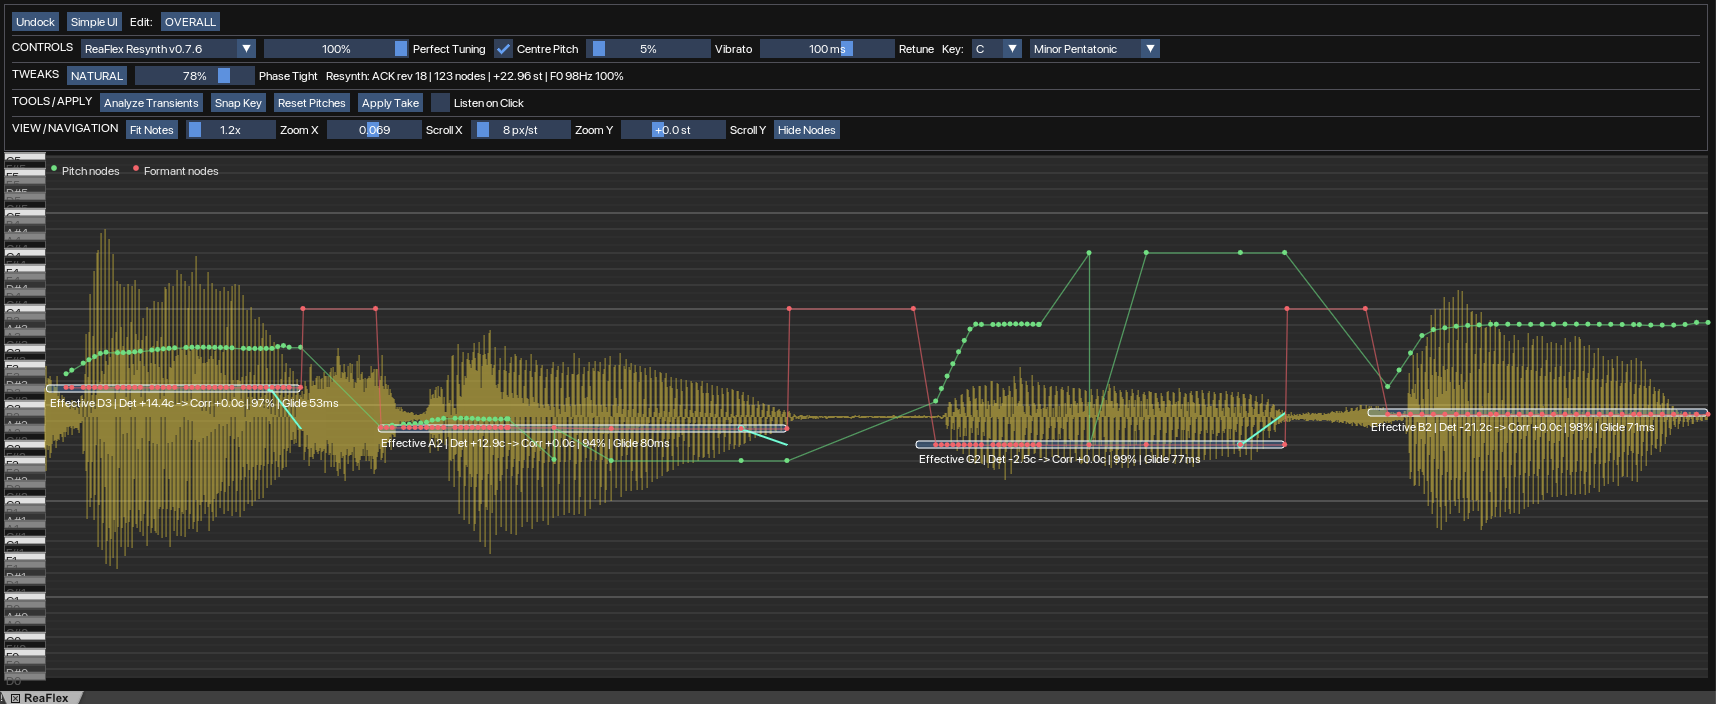
Task: Click the Pitch nodes legend entry
Action: (x=85, y=171)
